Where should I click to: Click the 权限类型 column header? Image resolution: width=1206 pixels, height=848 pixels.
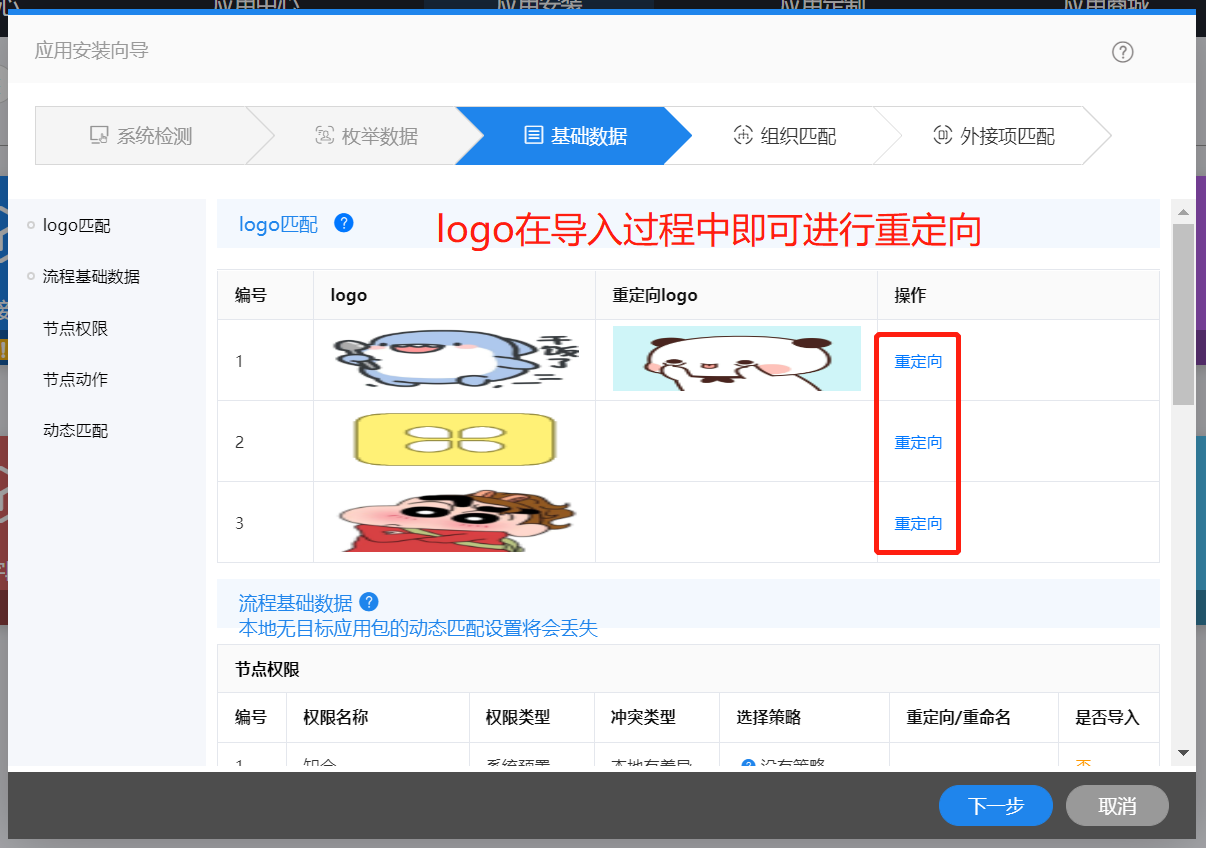(x=518, y=717)
